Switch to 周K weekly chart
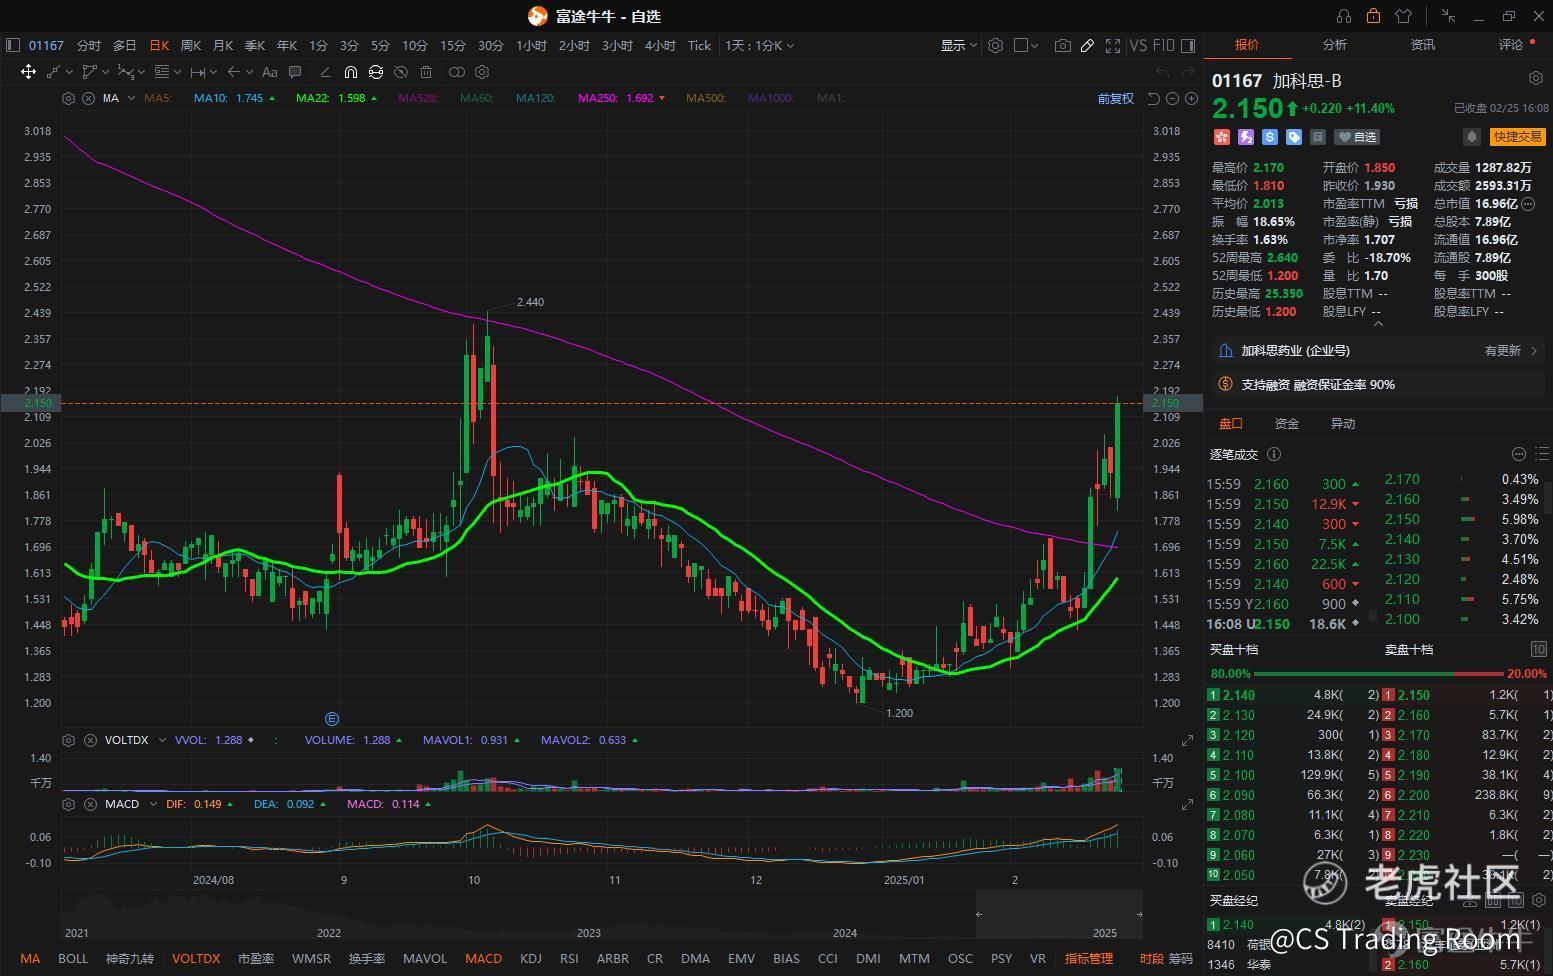 coord(190,45)
